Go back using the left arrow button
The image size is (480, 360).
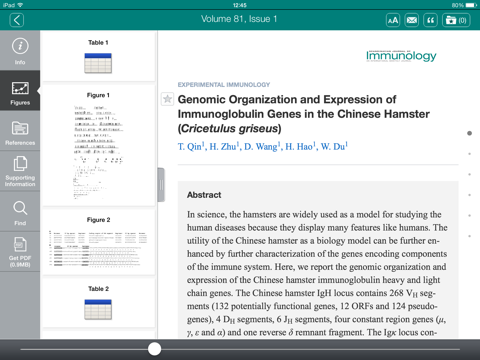click(17, 20)
